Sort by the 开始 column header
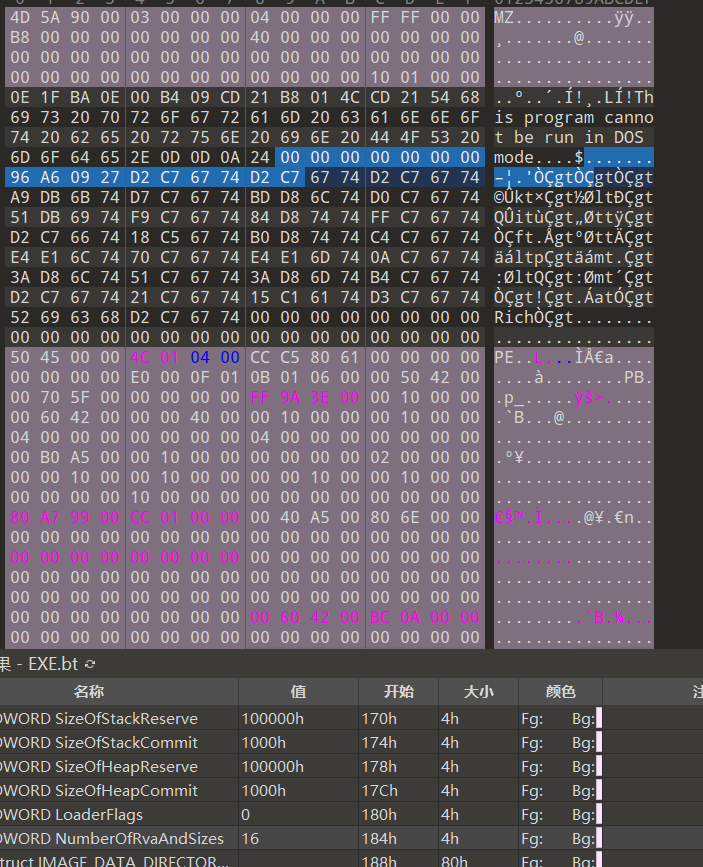The width and height of the screenshot is (703, 867). pos(398,692)
